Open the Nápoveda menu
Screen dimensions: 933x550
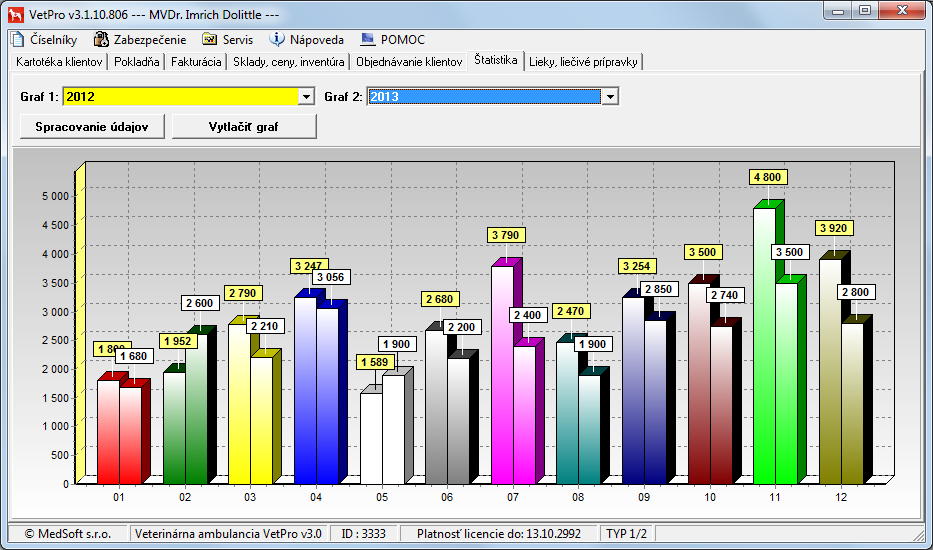point(317,40)
